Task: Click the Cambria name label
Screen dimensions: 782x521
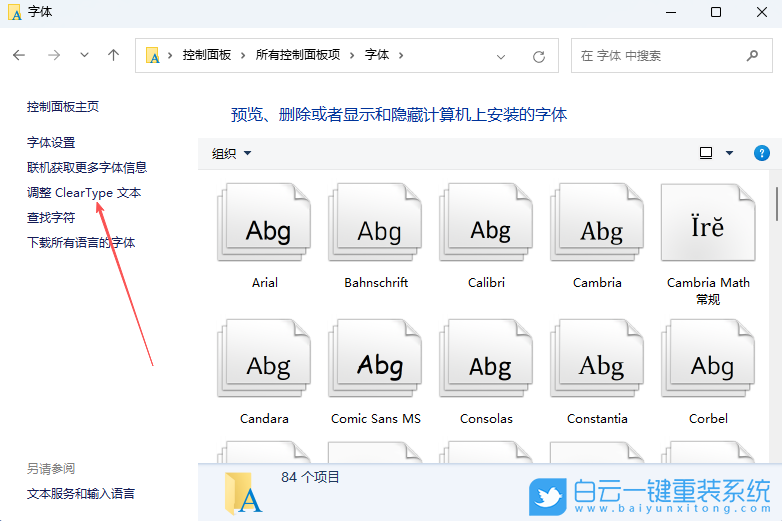Action: pos(597,283)
